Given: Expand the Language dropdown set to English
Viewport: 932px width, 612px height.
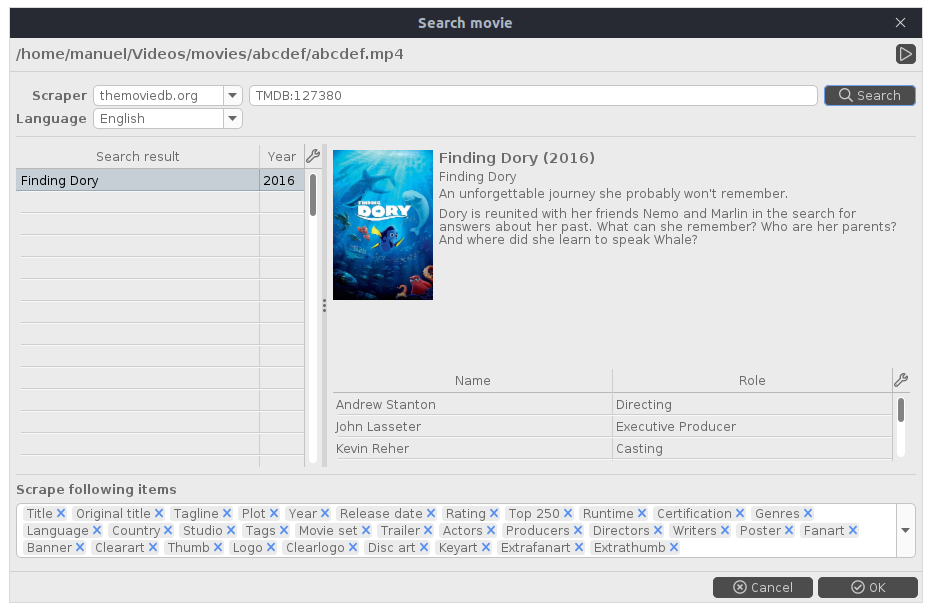Looking at the screenshot, I should pos(232,119).
